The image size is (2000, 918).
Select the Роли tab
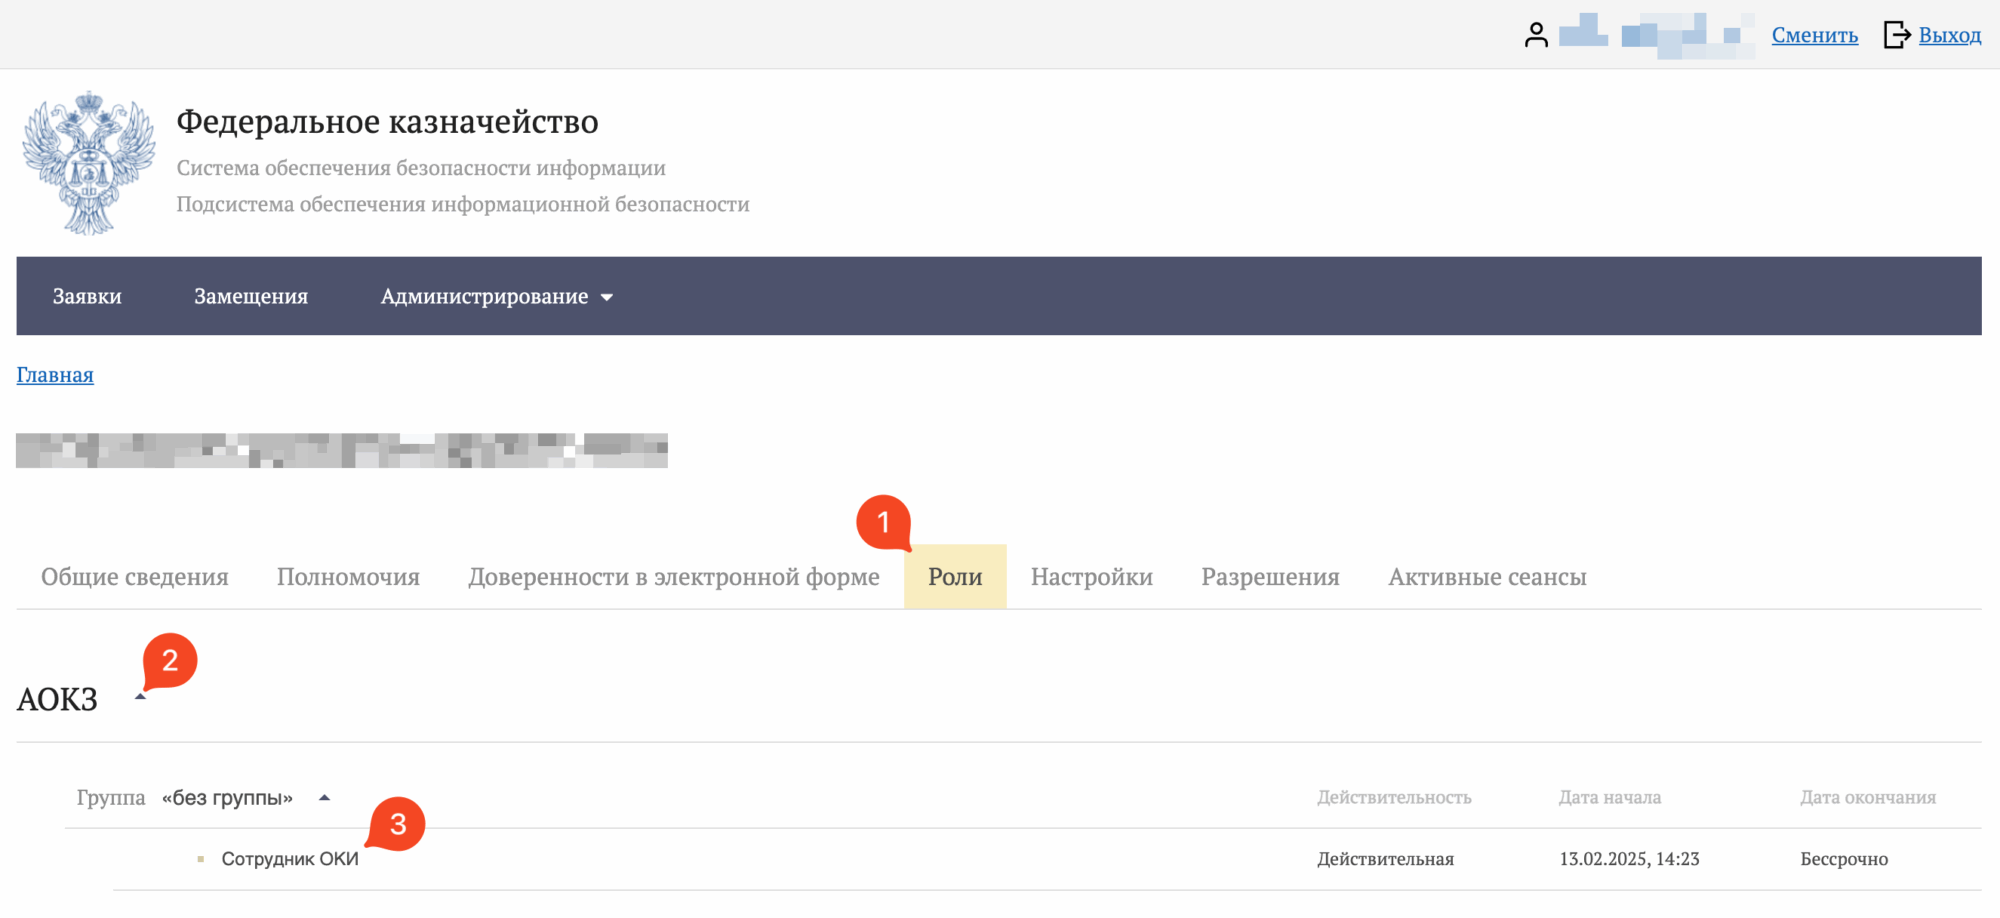coord(955,577)
